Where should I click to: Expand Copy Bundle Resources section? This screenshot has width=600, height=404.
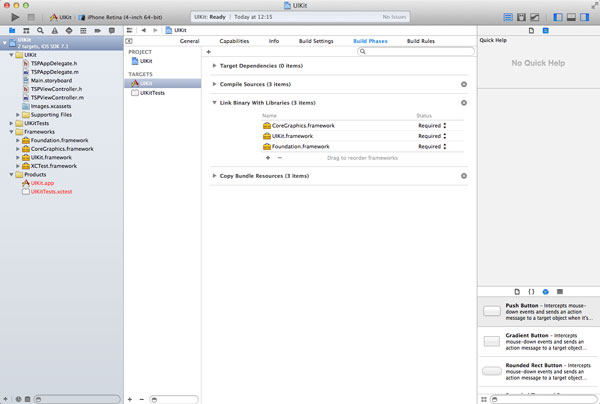click(x=214, y=176)
